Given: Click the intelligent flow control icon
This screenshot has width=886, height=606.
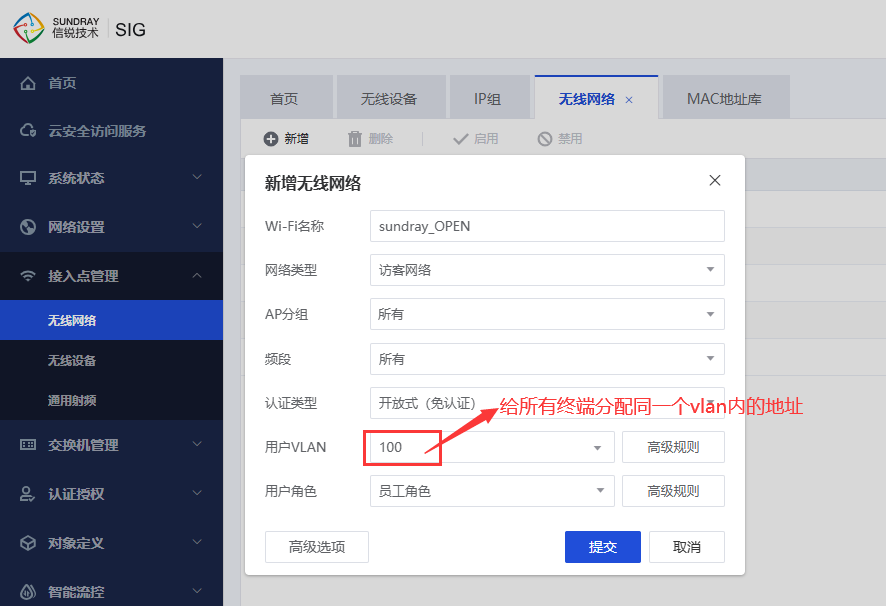Looking at the screenshot, I should tap(28, 591).
